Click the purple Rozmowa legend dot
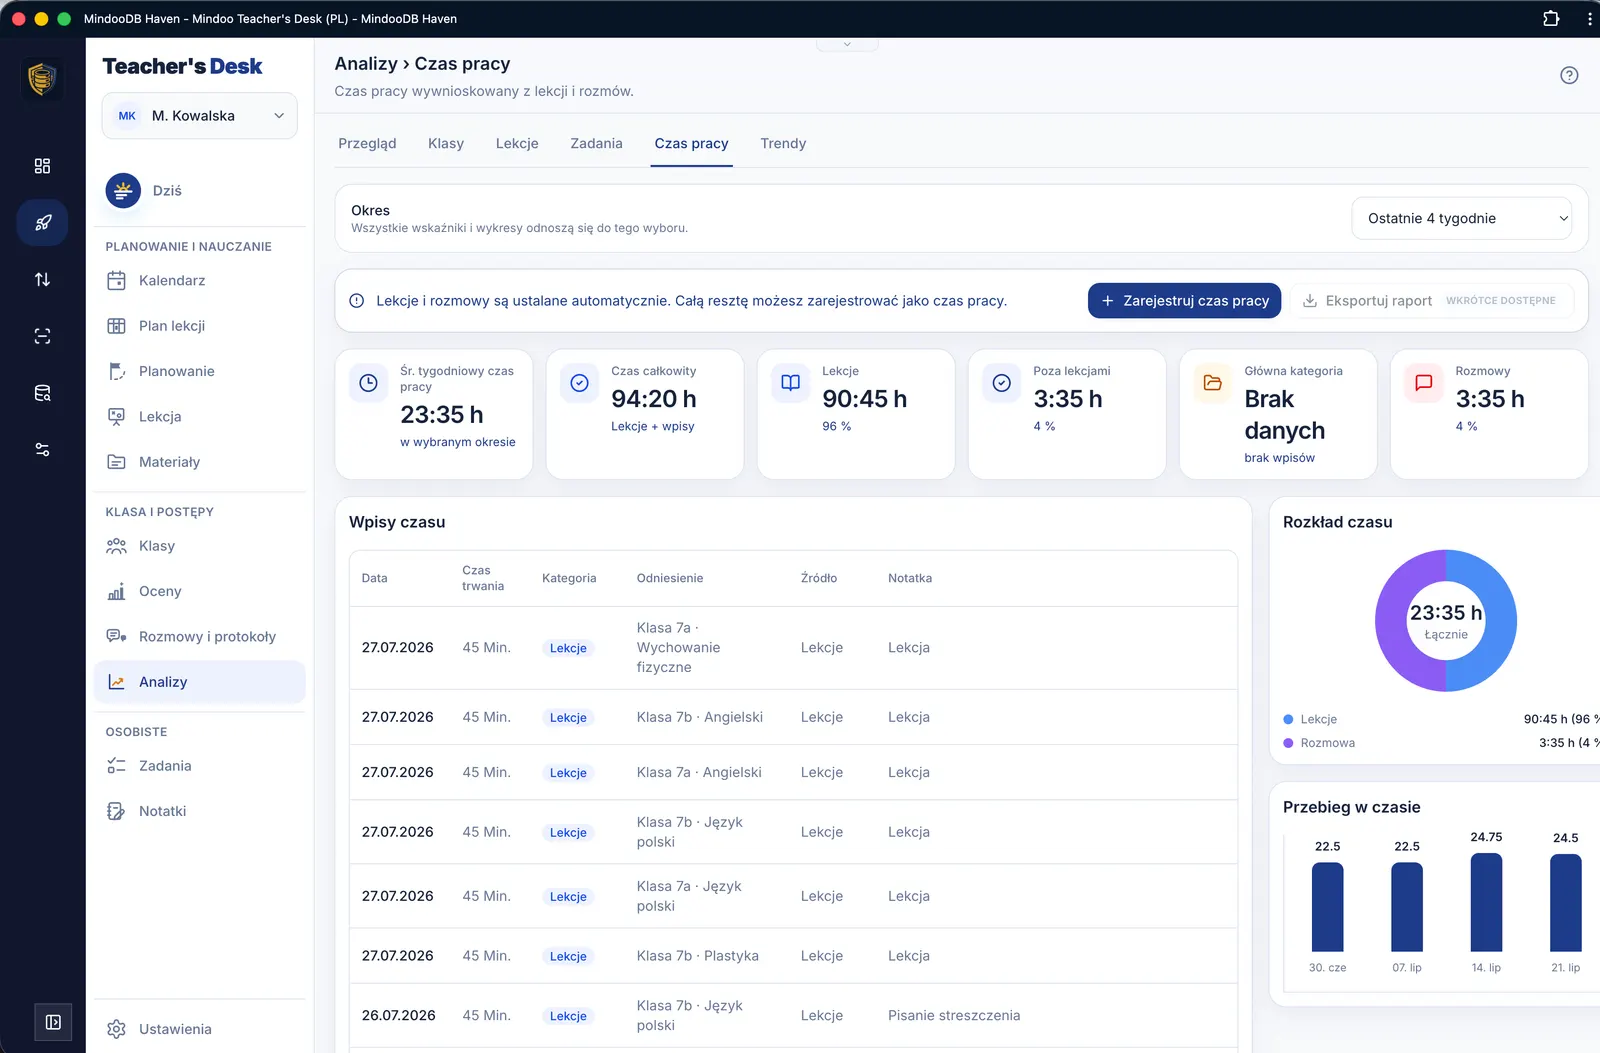 [x=1288, y=743]
